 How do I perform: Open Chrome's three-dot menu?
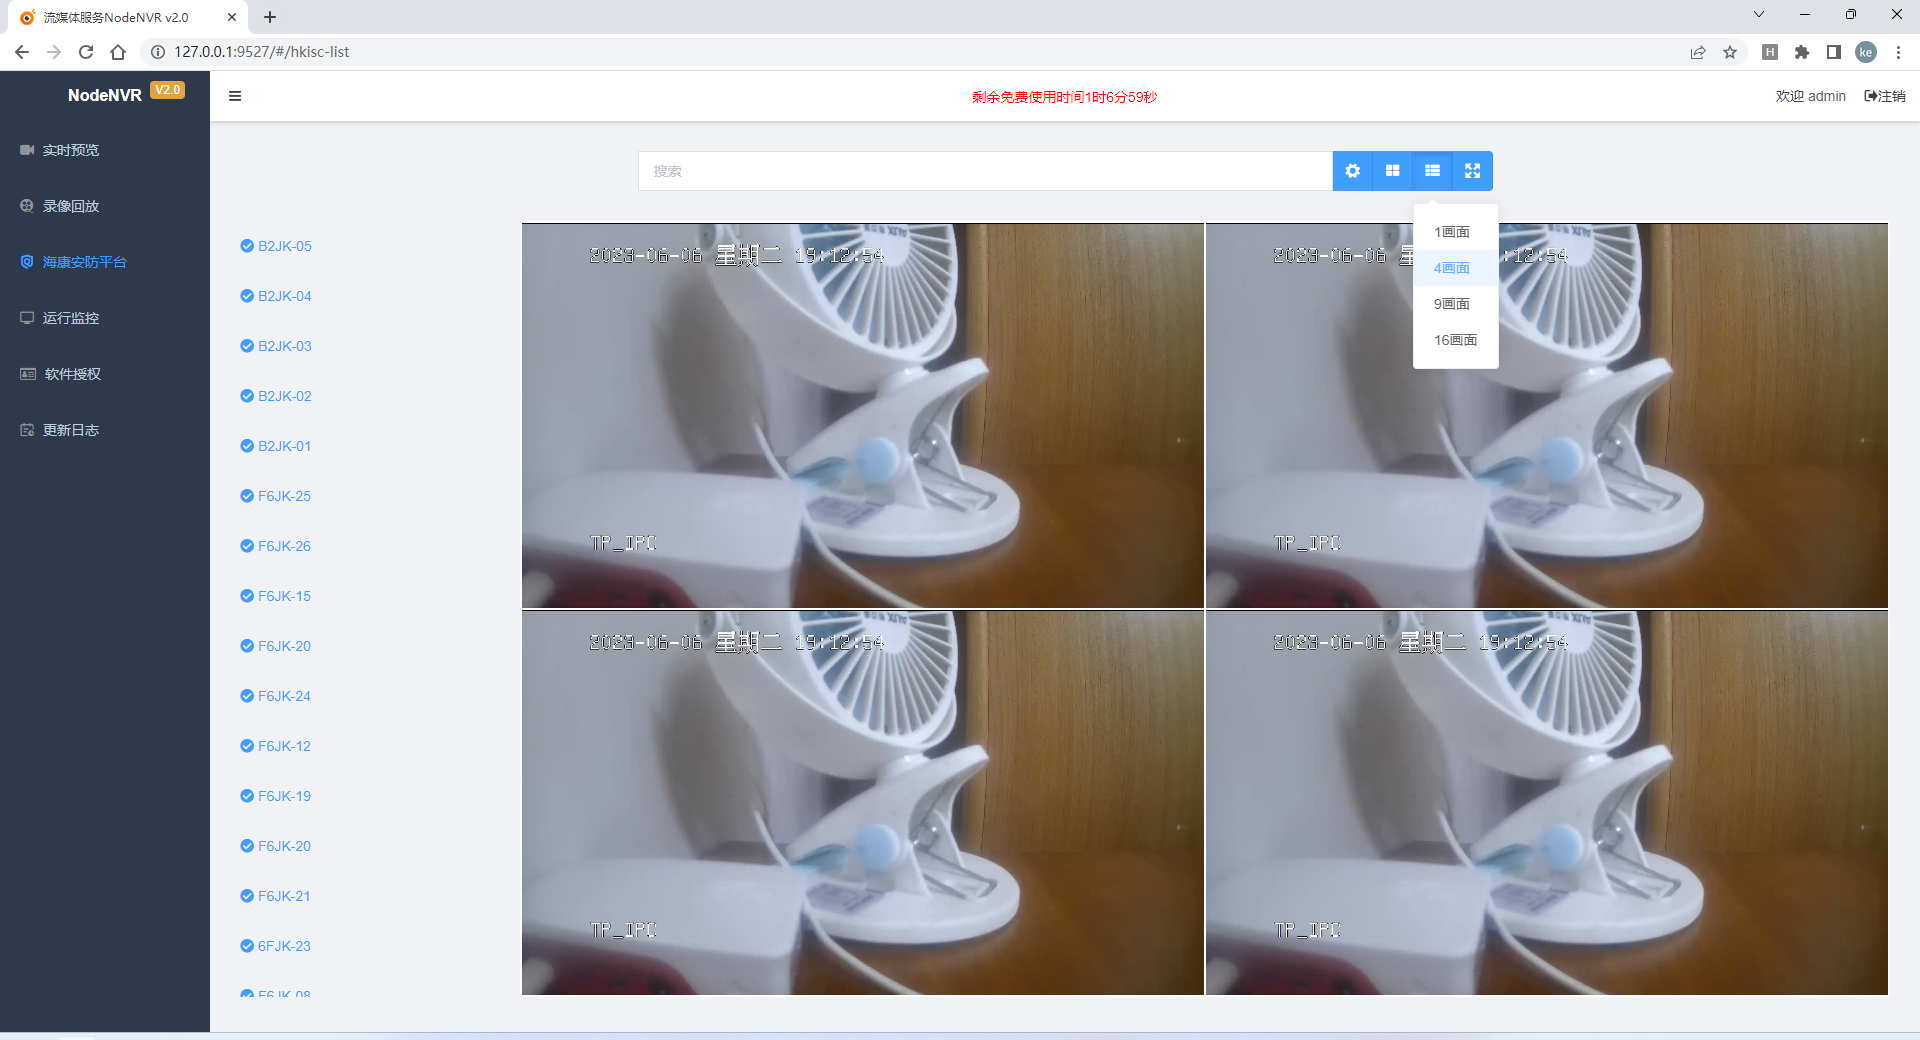pyautogui.click(x=1898, y=52)
